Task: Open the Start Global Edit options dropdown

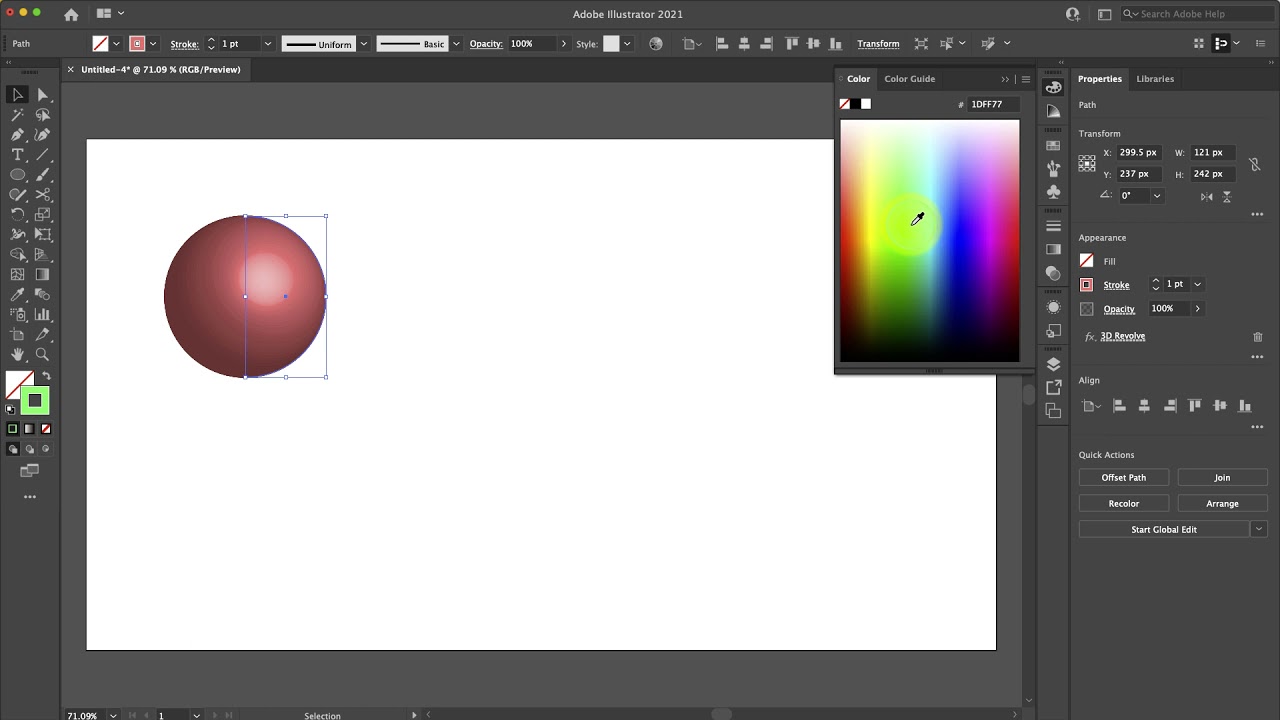Action: (x=1259, y=530)
